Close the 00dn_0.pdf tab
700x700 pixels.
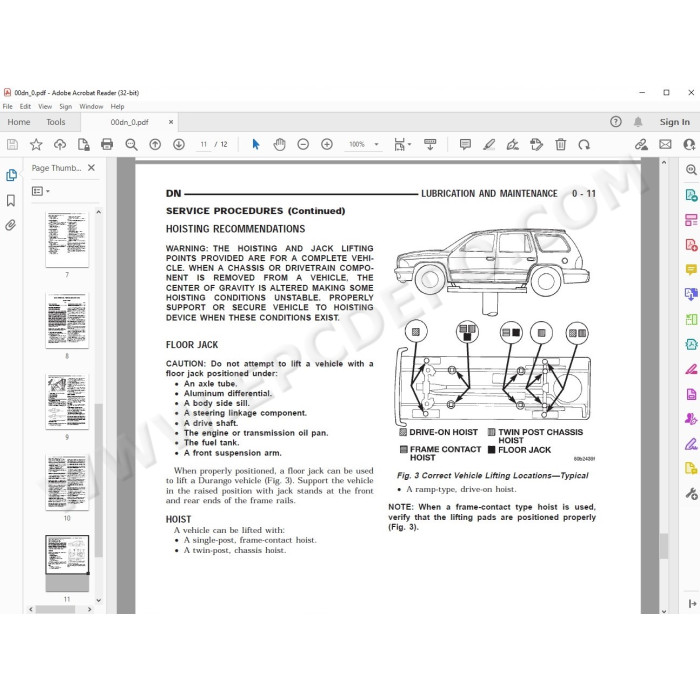click(171, 122)
